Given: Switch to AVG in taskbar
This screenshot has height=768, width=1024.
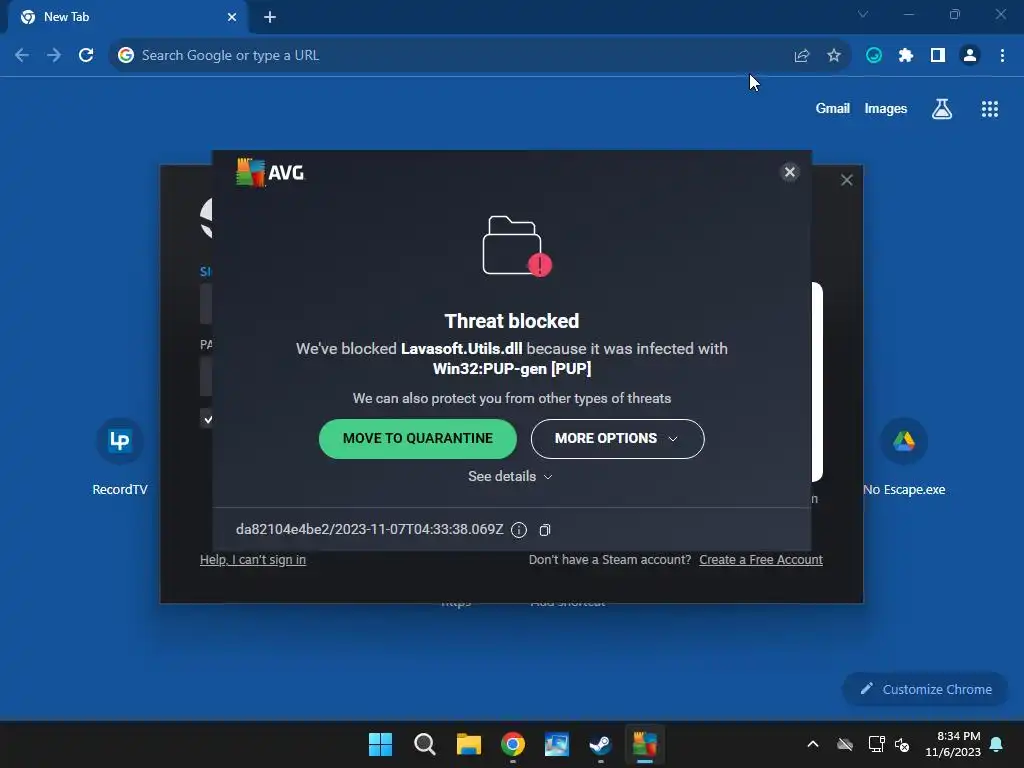Looking at the screenshot, I should (x=645, y=744).
